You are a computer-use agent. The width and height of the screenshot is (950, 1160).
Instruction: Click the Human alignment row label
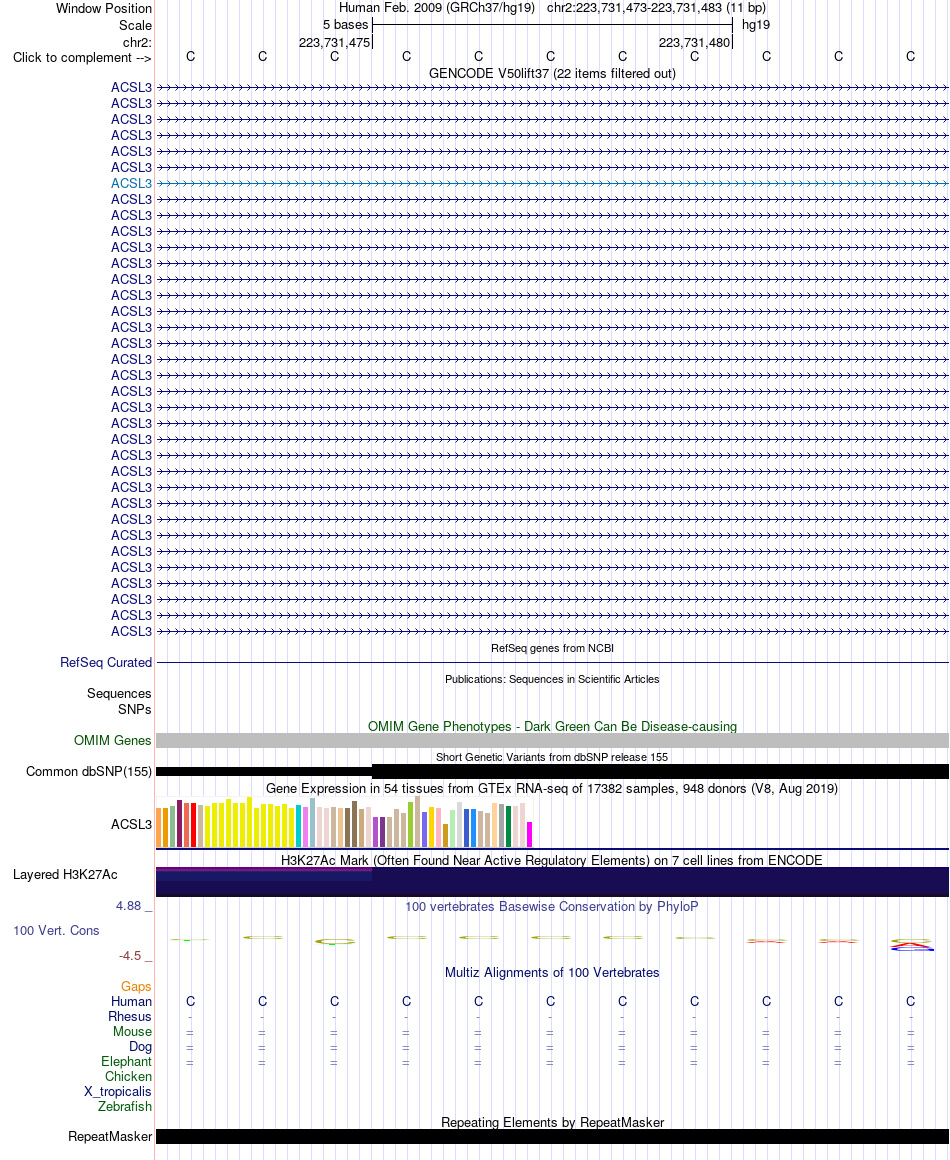tap(131, 1002)
